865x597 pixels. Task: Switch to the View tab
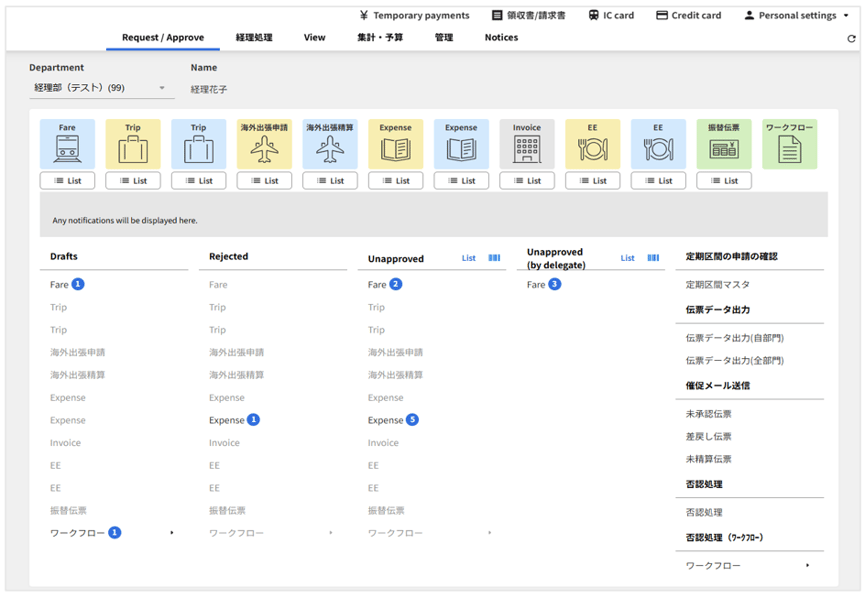tap(314, 38)
